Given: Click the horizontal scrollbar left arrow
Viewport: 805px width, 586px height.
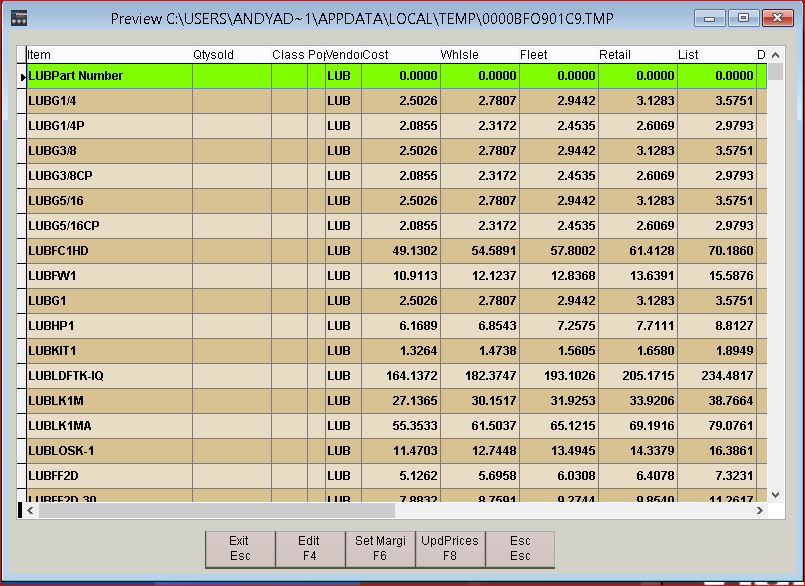Looking at the screenshot, I should tap(31, 511).
